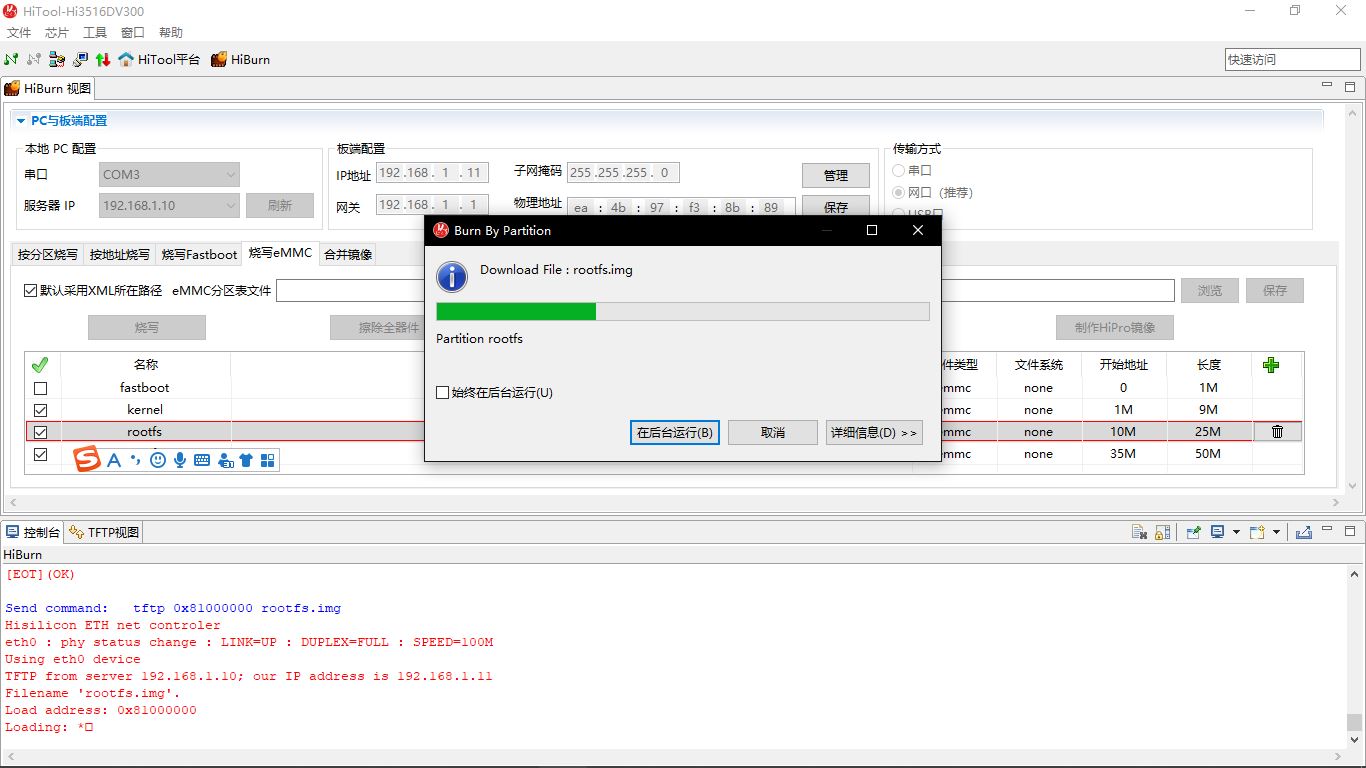
Task: Open the 服务器 IP 192.168.1.10 dropdown
Action: click(x=170, y=205)
